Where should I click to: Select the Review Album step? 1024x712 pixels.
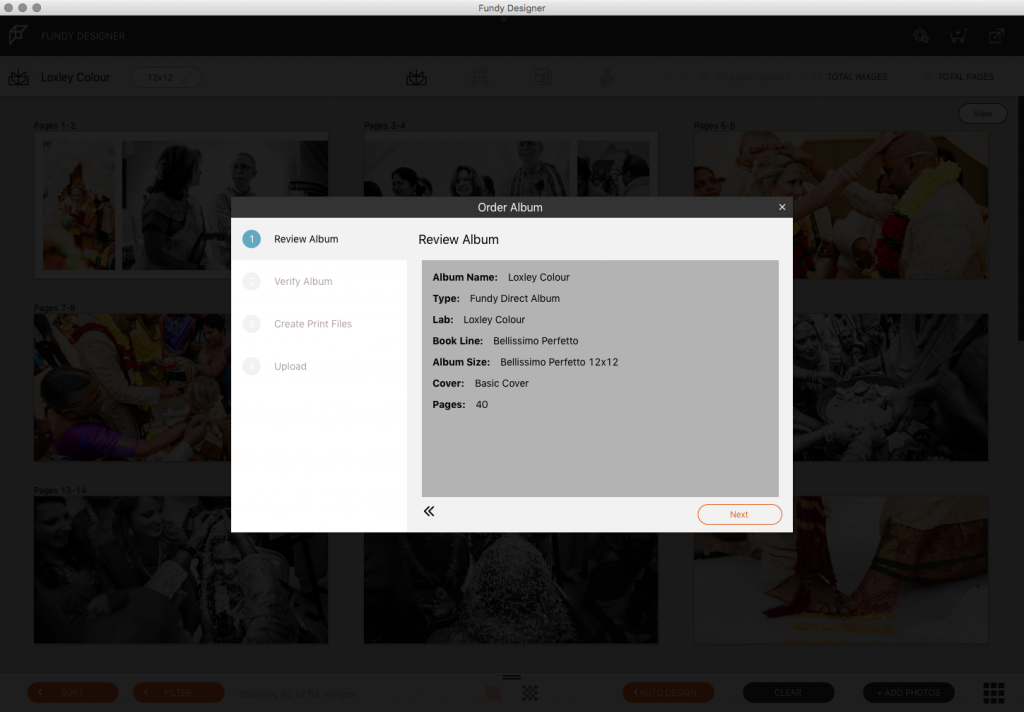319,239
